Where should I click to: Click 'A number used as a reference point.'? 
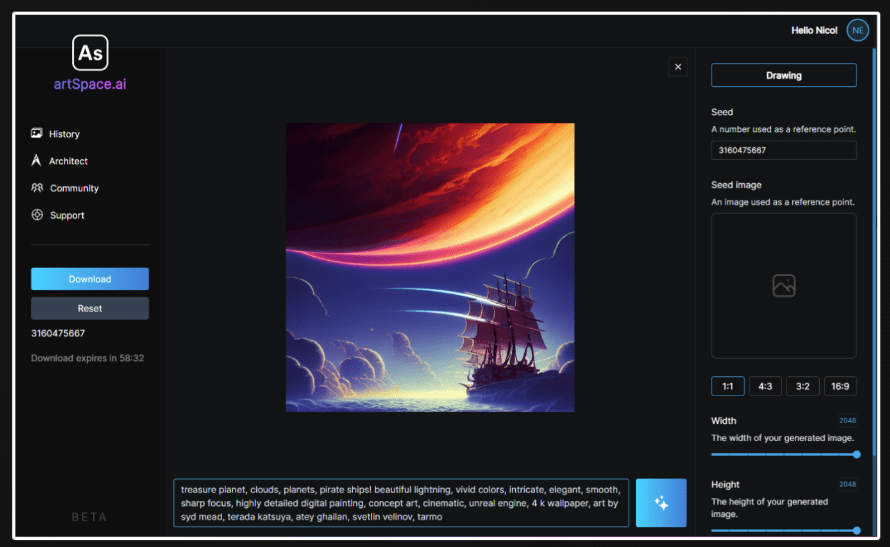coord(783,129)
